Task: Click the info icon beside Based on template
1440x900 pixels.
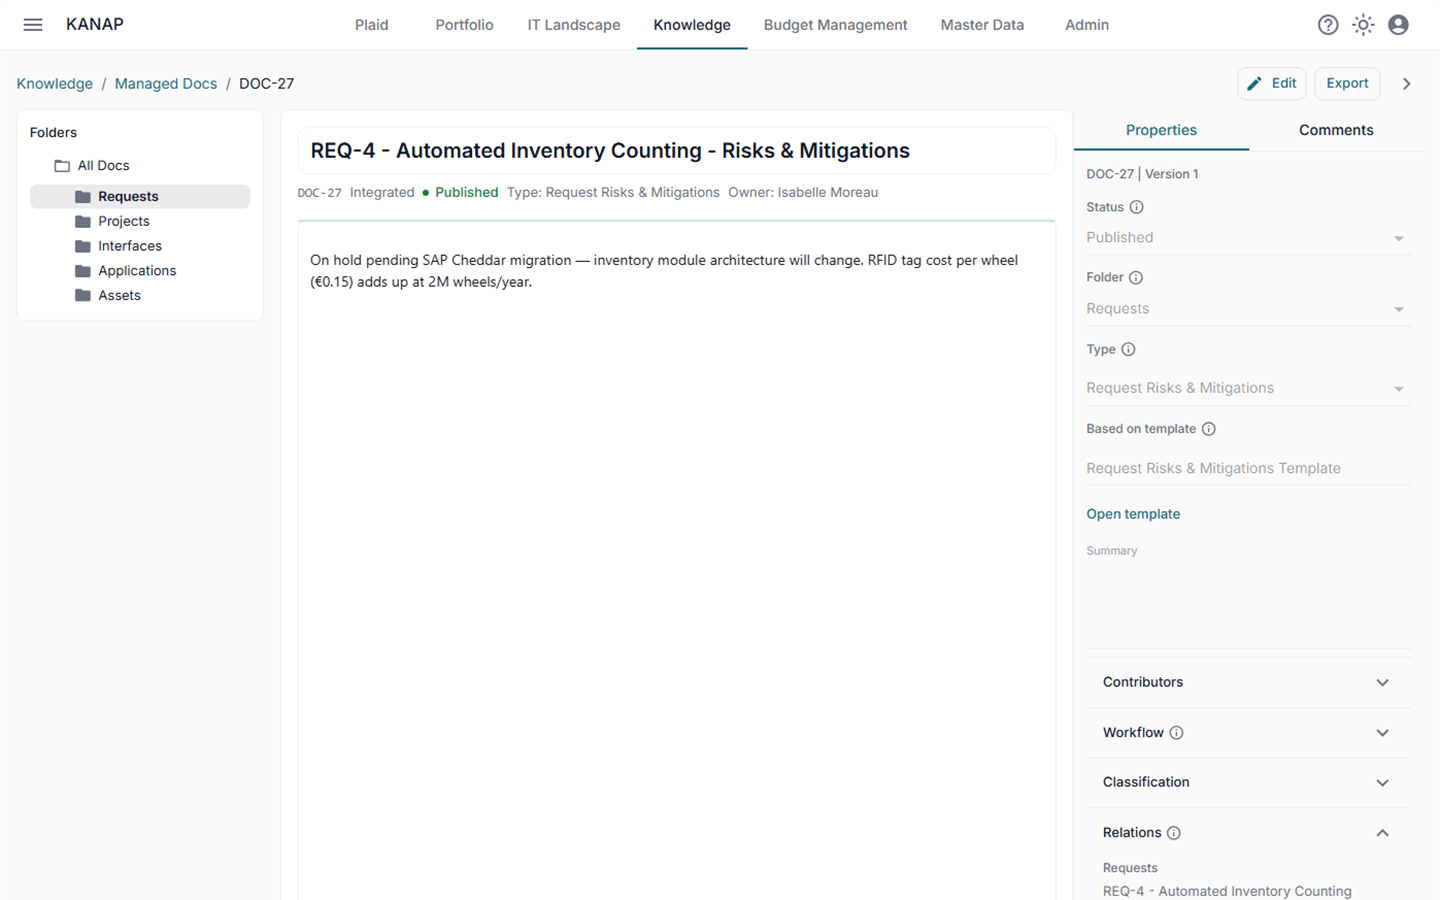Action: pos(1208,429)
